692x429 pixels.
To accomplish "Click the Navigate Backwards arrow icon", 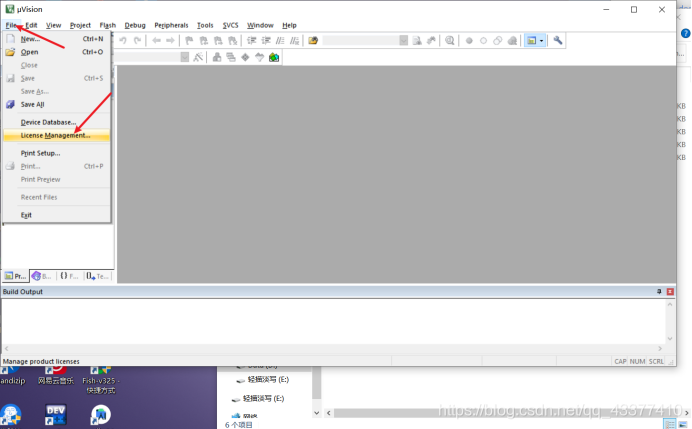I will pos(156,41).
